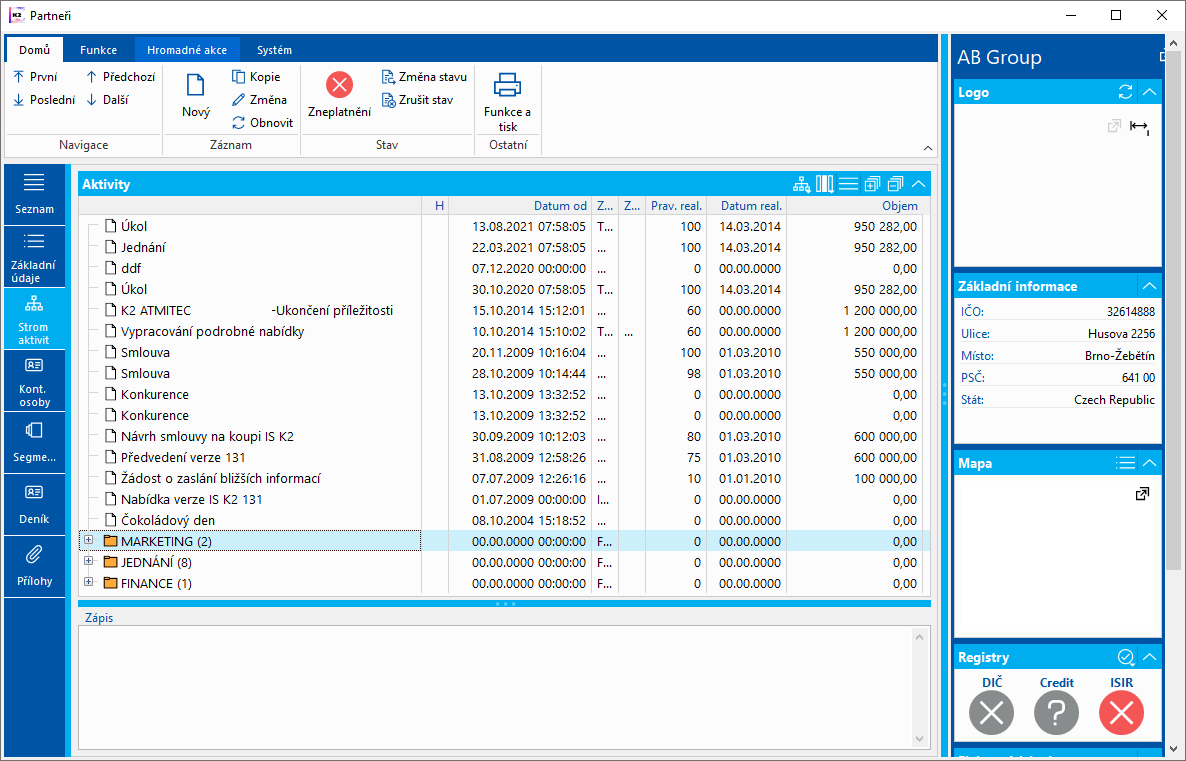Switch to the Funkce ribbon tab

(x=98, y=50)
